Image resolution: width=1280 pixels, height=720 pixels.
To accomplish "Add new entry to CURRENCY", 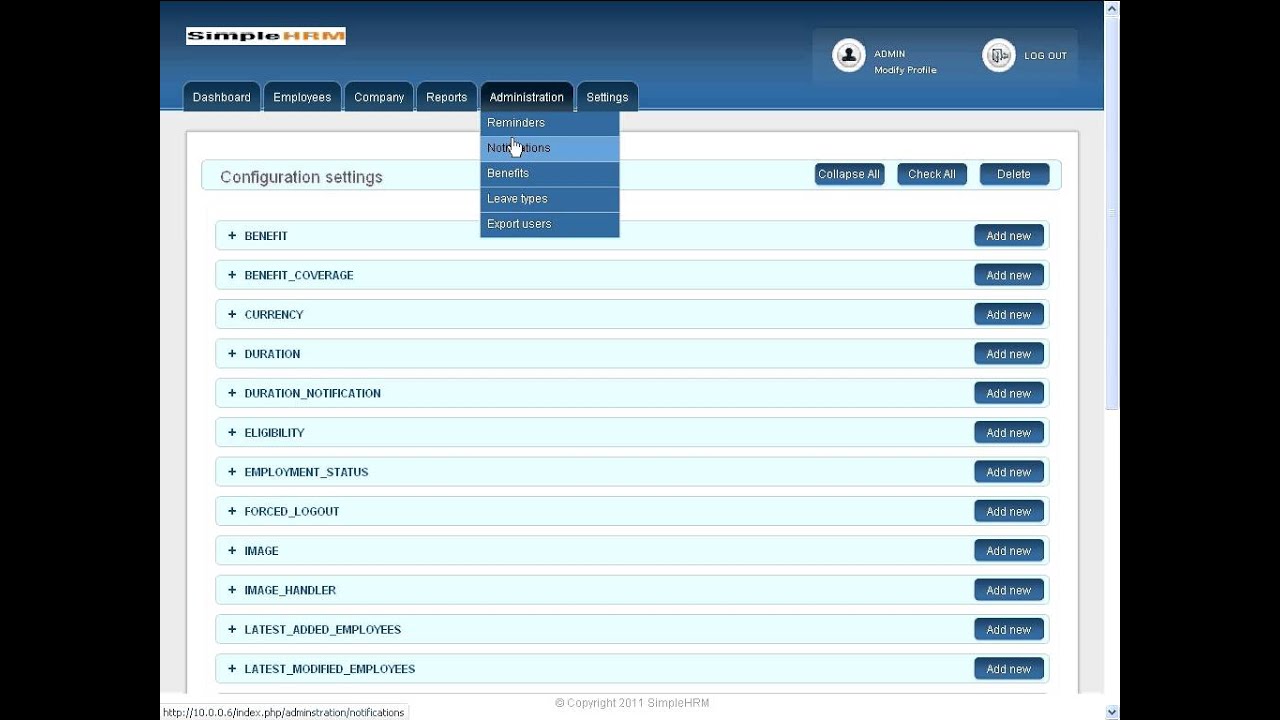I will coord(1009,314).
